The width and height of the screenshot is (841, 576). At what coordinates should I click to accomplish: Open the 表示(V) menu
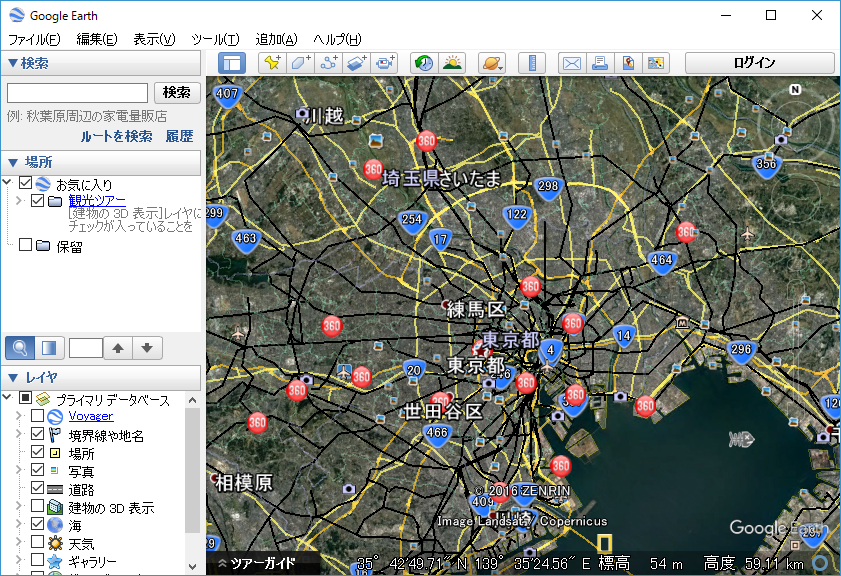click(154, 40)
